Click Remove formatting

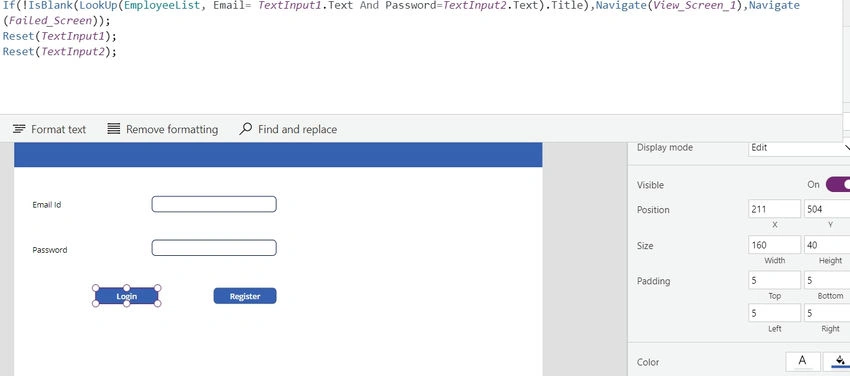(x=163, y=129)
